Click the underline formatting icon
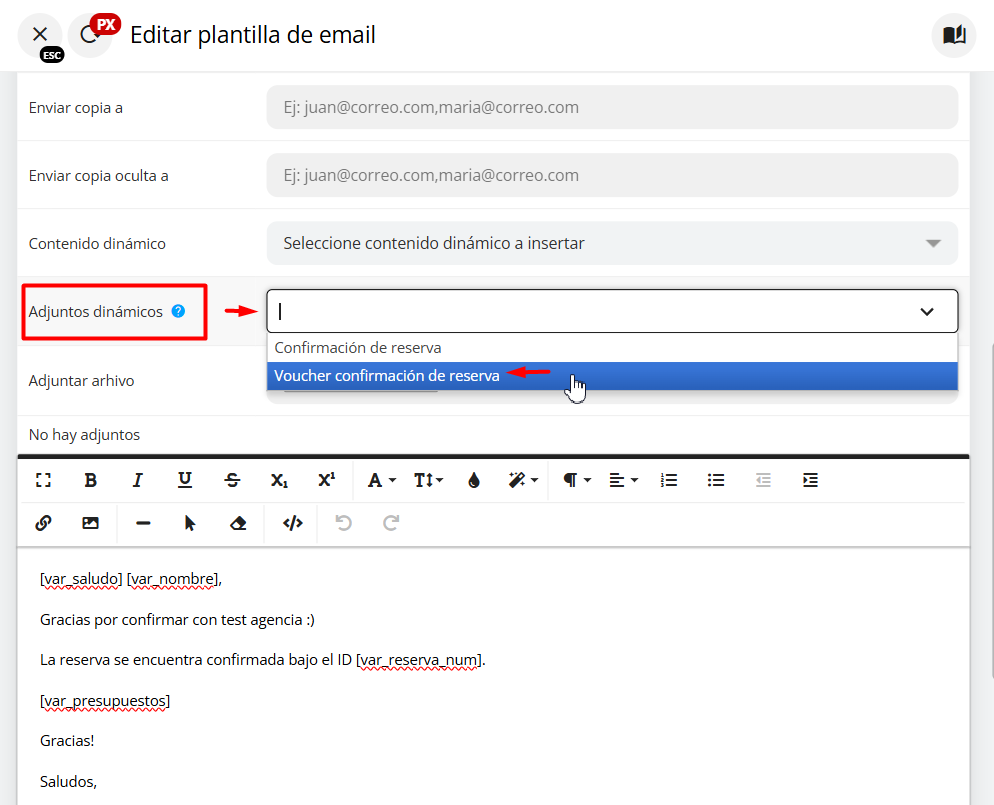Image resolution: width=994 pixels, height=805 pixels. [x=185, y=480]
